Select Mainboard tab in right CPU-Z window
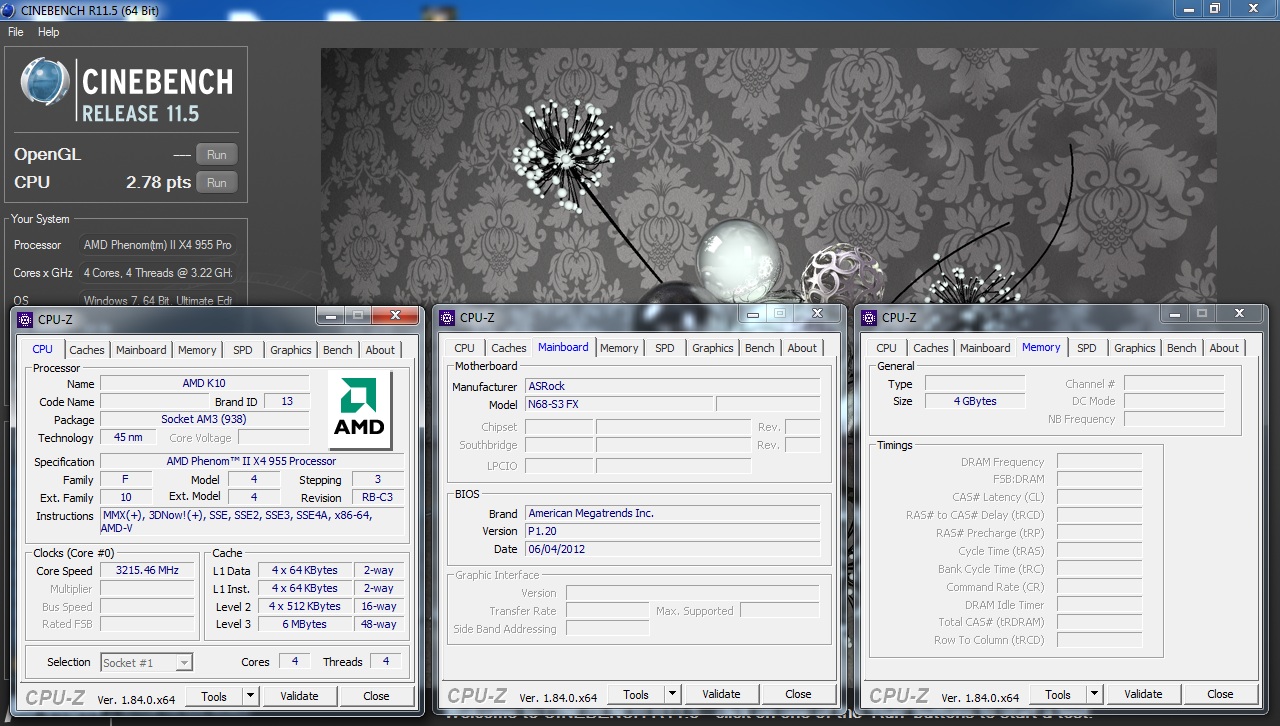Image resolution: width=1280 pixels, height=726 pixels. pyautogui.click(x=985, y=348)
